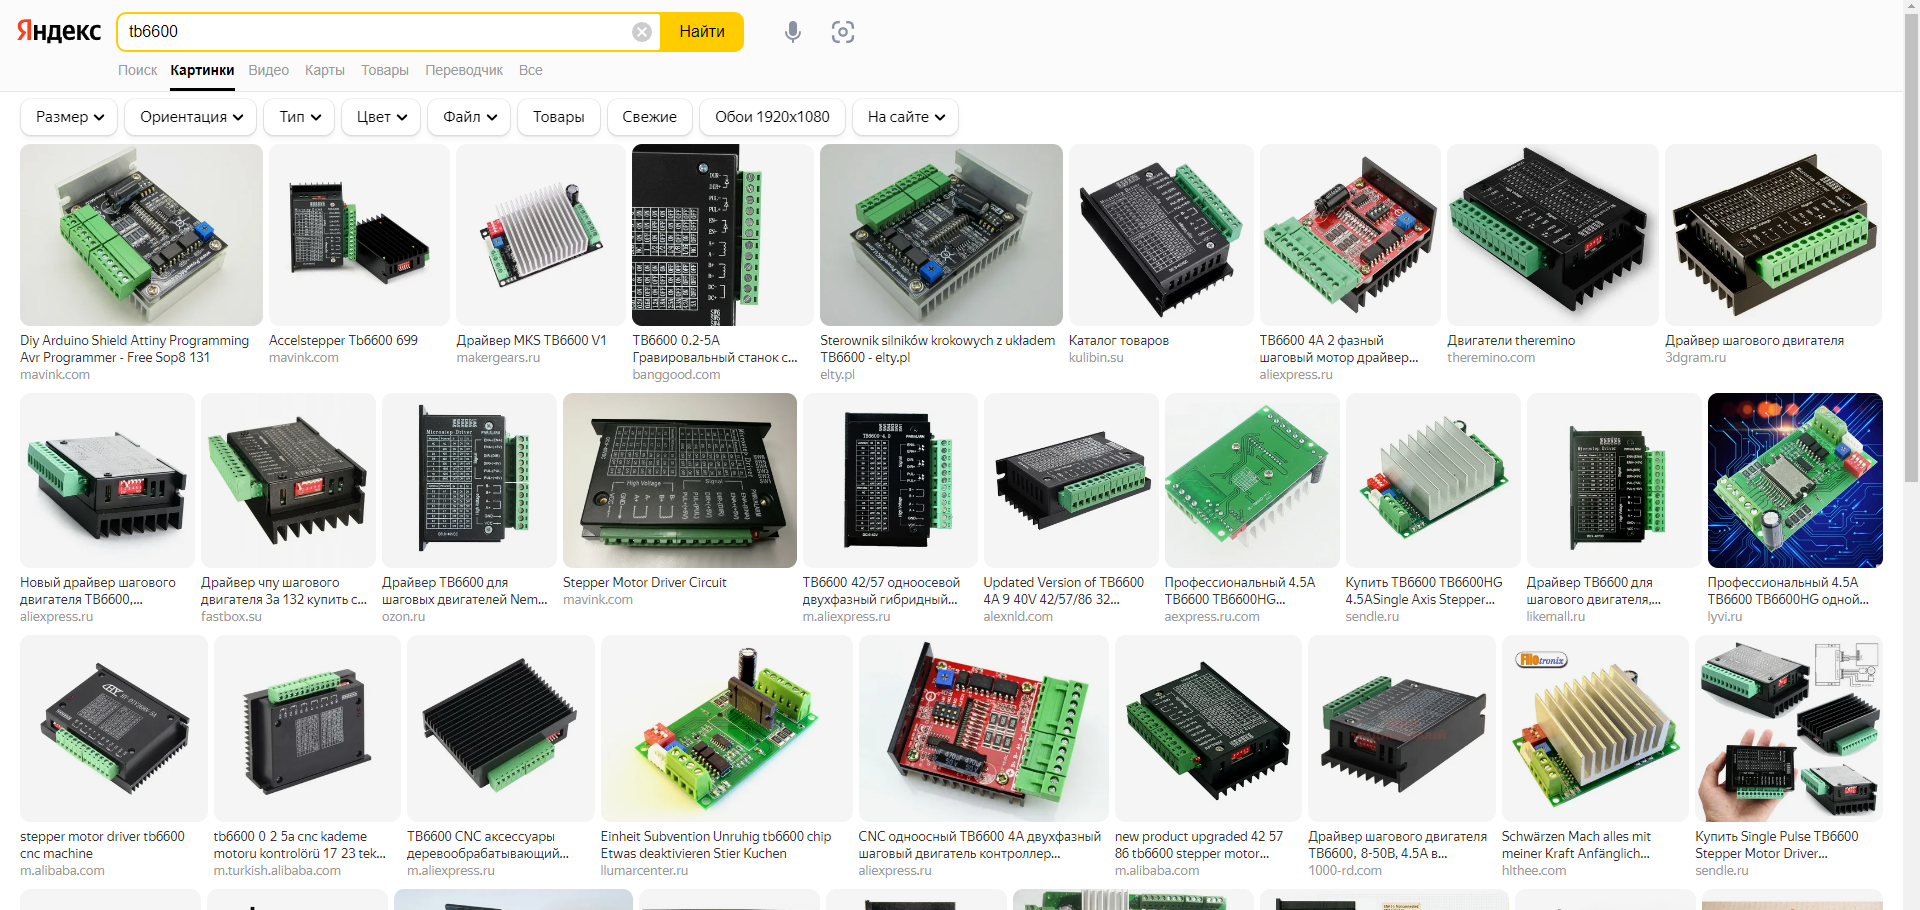Open the Видео tab
The height and width of the screenshot is (910, 1920).
pyautogui.click(x=268, y=70)
